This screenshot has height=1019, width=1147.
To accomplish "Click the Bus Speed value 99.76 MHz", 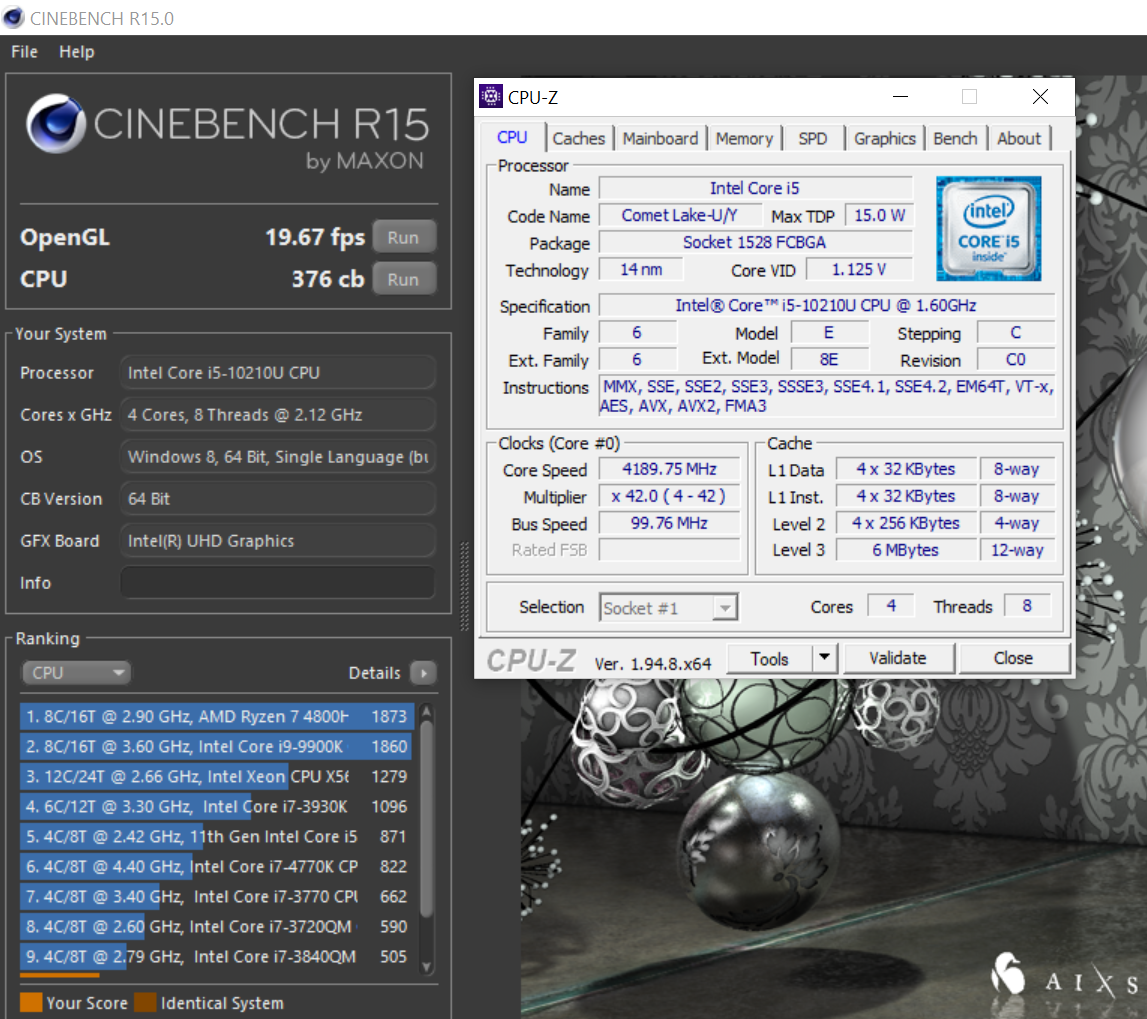I will [x=669, y=523].
